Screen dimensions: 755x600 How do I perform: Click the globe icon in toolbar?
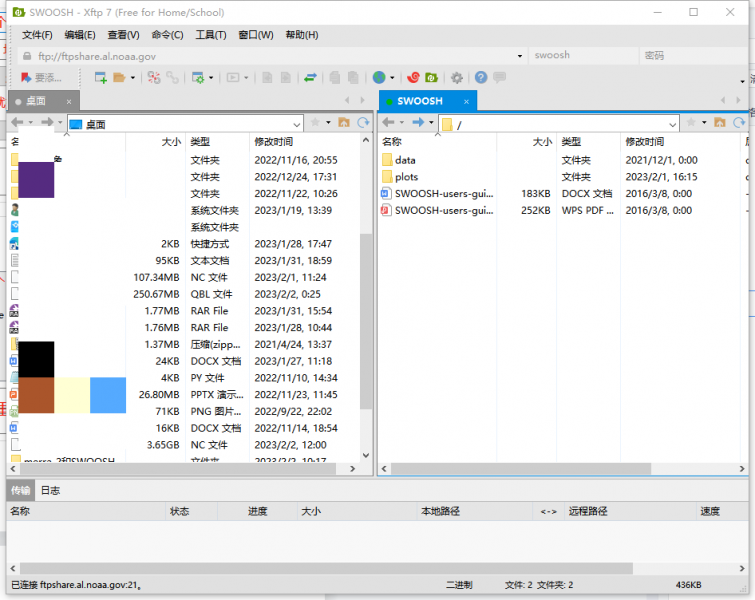[379, 77]
